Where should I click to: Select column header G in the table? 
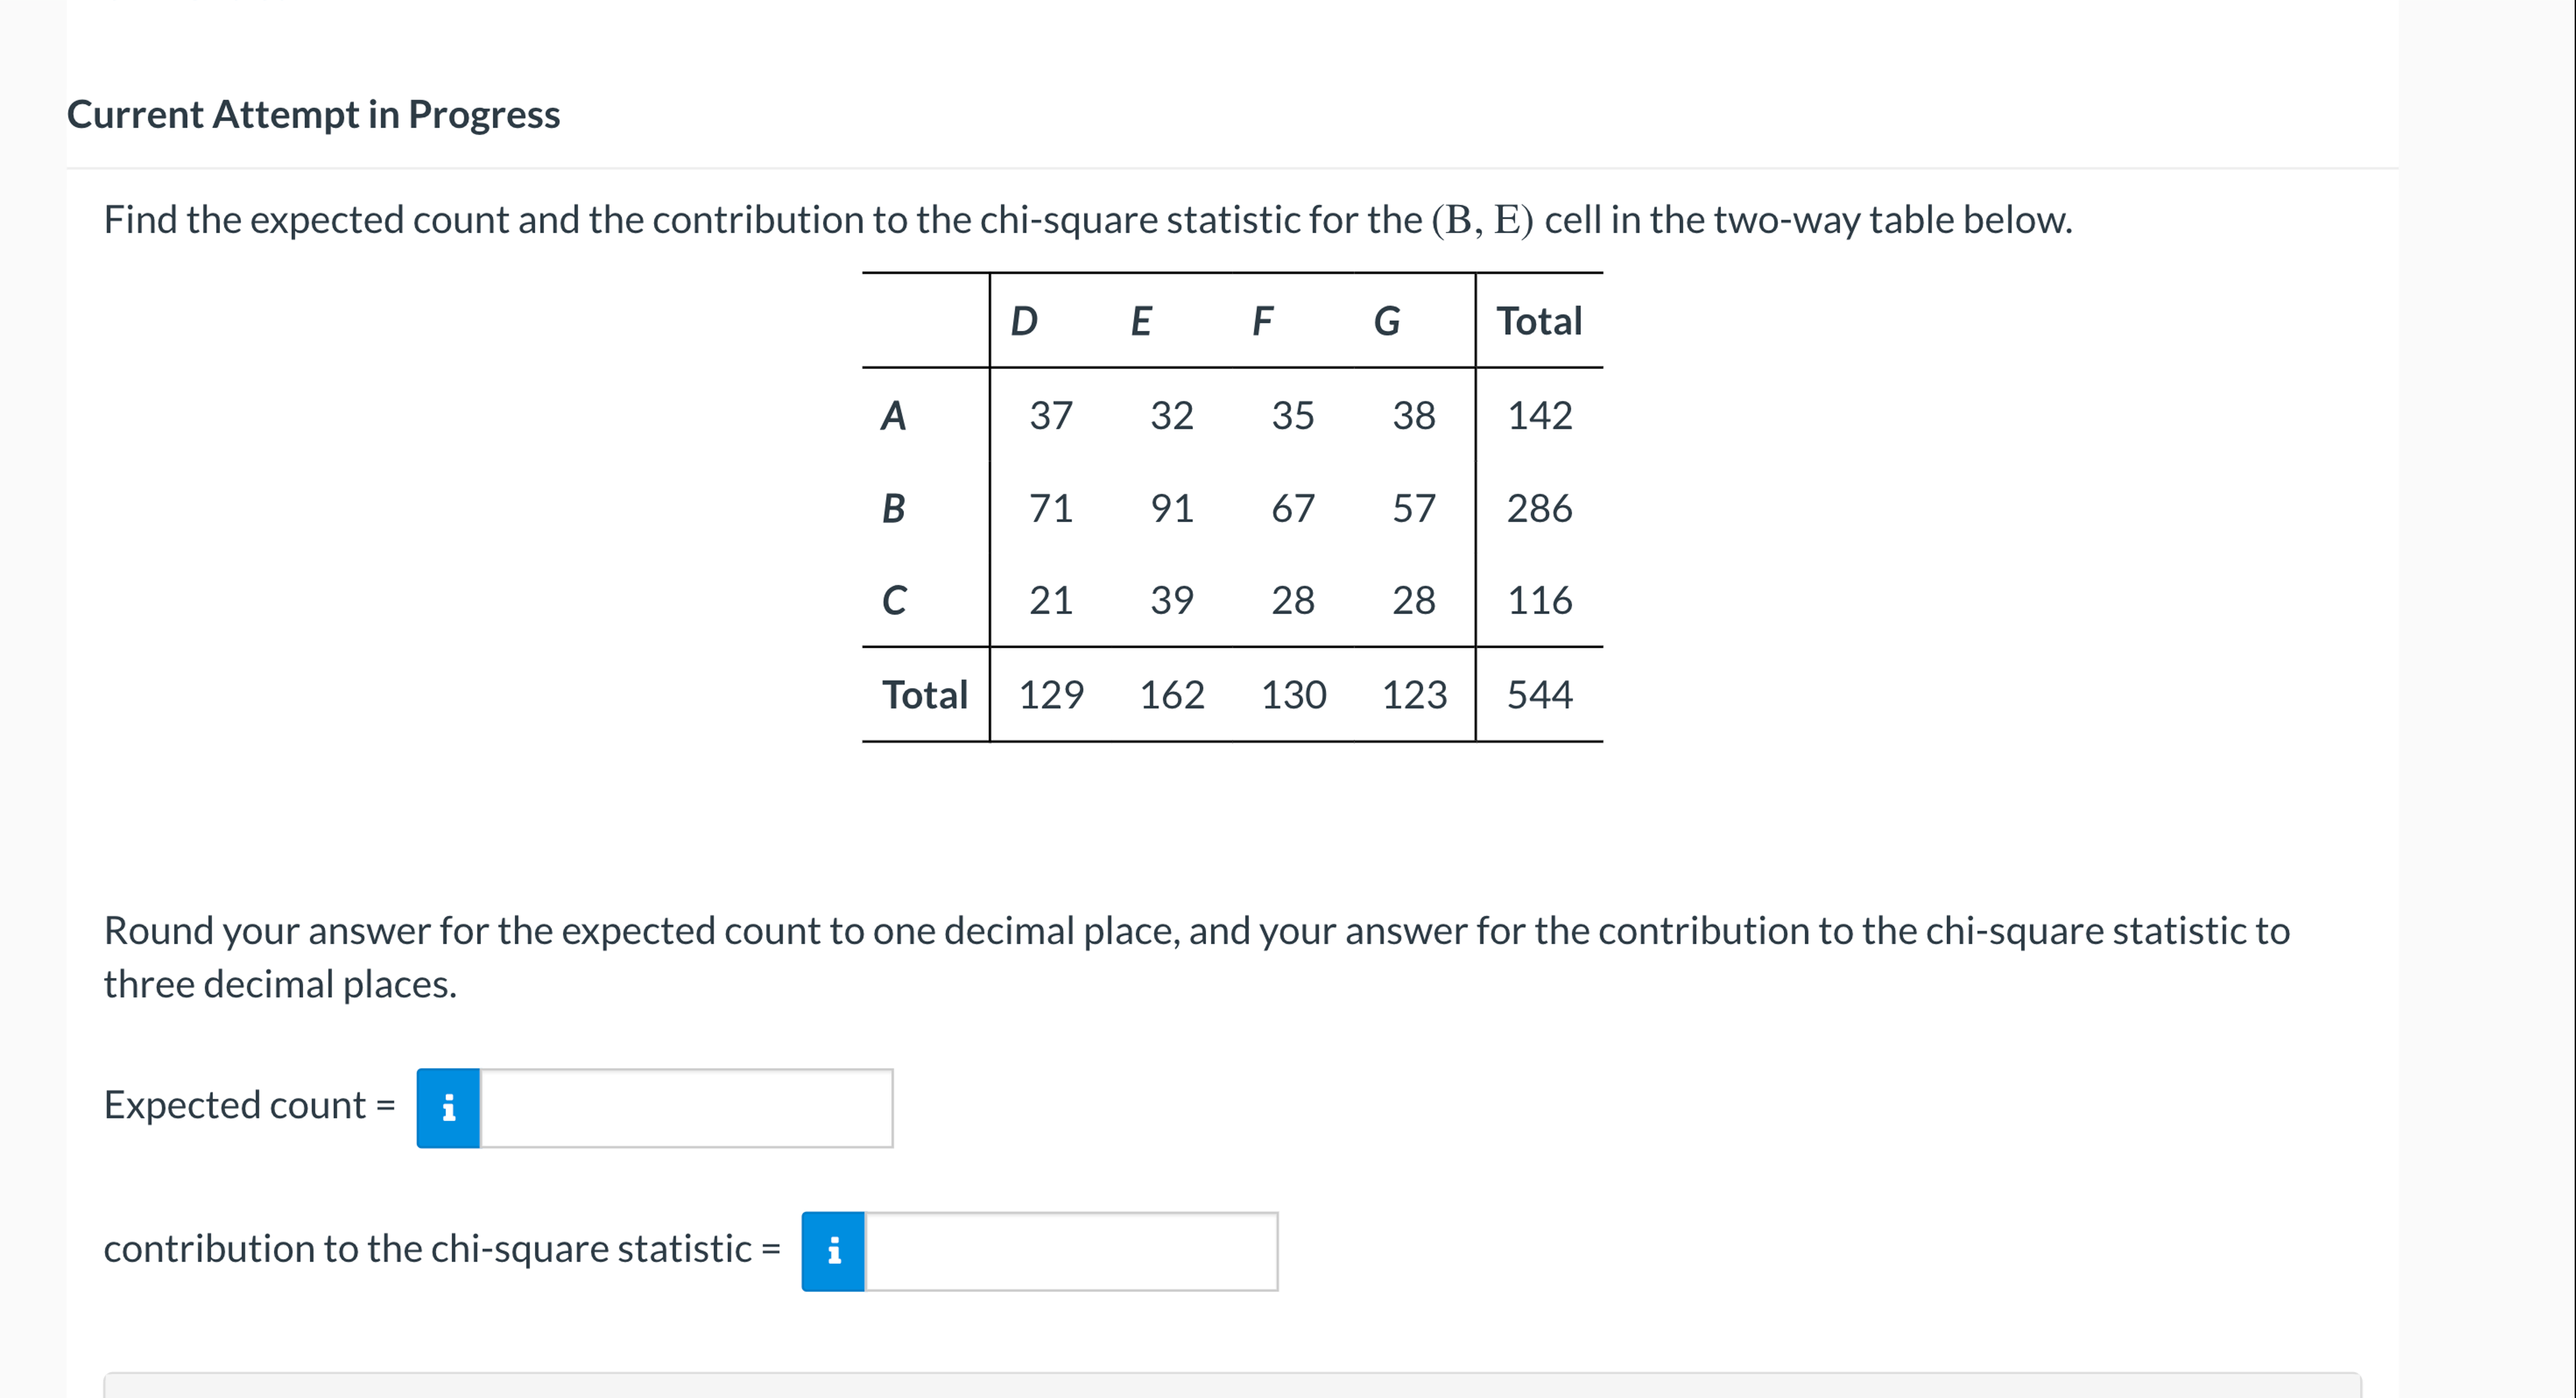(x=1388, y=321)
